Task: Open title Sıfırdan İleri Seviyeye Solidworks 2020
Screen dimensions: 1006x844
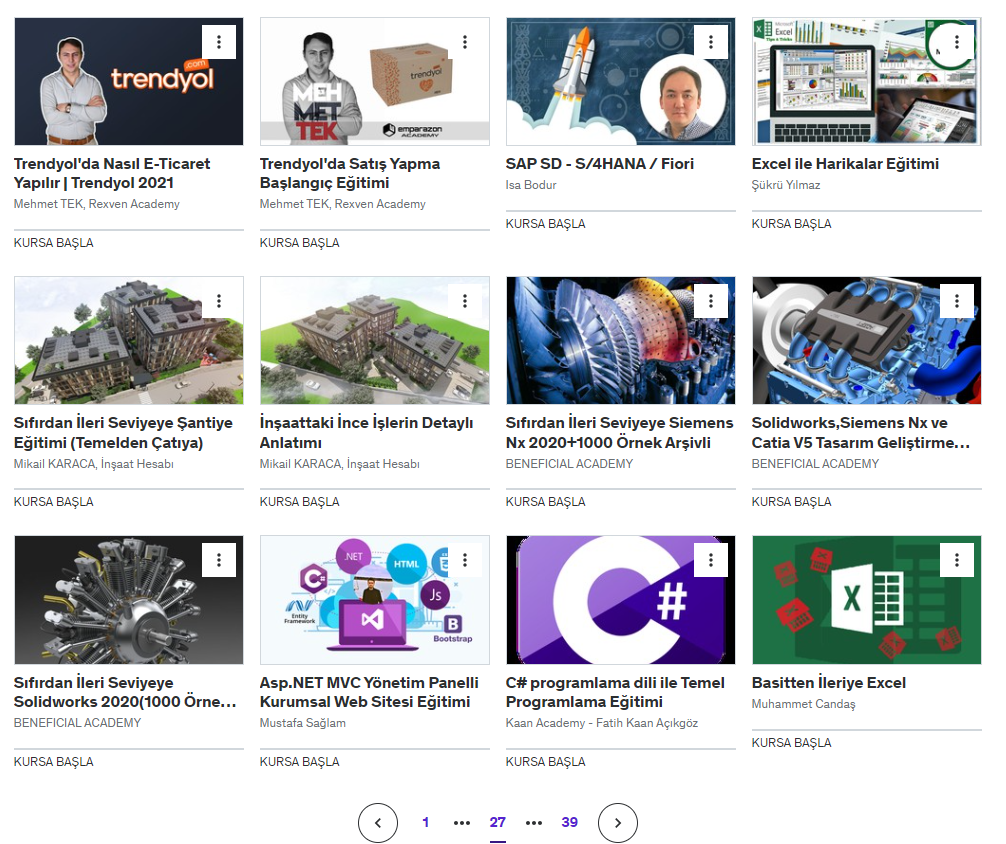Action: (x=125, y=692)
